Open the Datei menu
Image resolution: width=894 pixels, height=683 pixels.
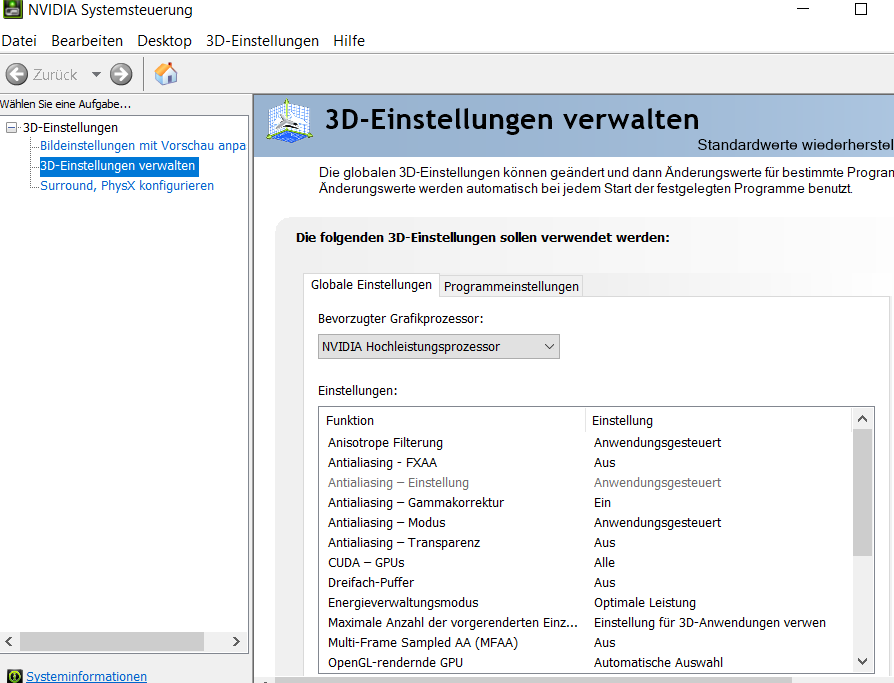point(19,41)
